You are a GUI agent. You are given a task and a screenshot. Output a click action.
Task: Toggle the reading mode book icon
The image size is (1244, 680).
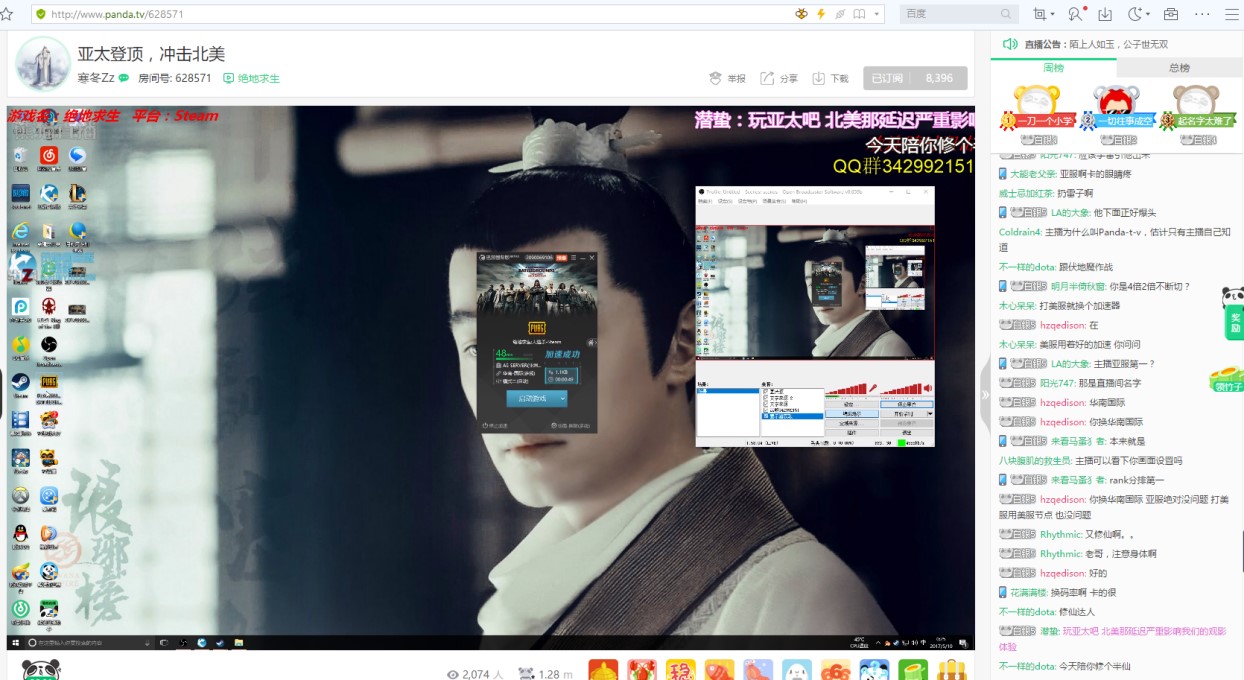click(859, 14)
